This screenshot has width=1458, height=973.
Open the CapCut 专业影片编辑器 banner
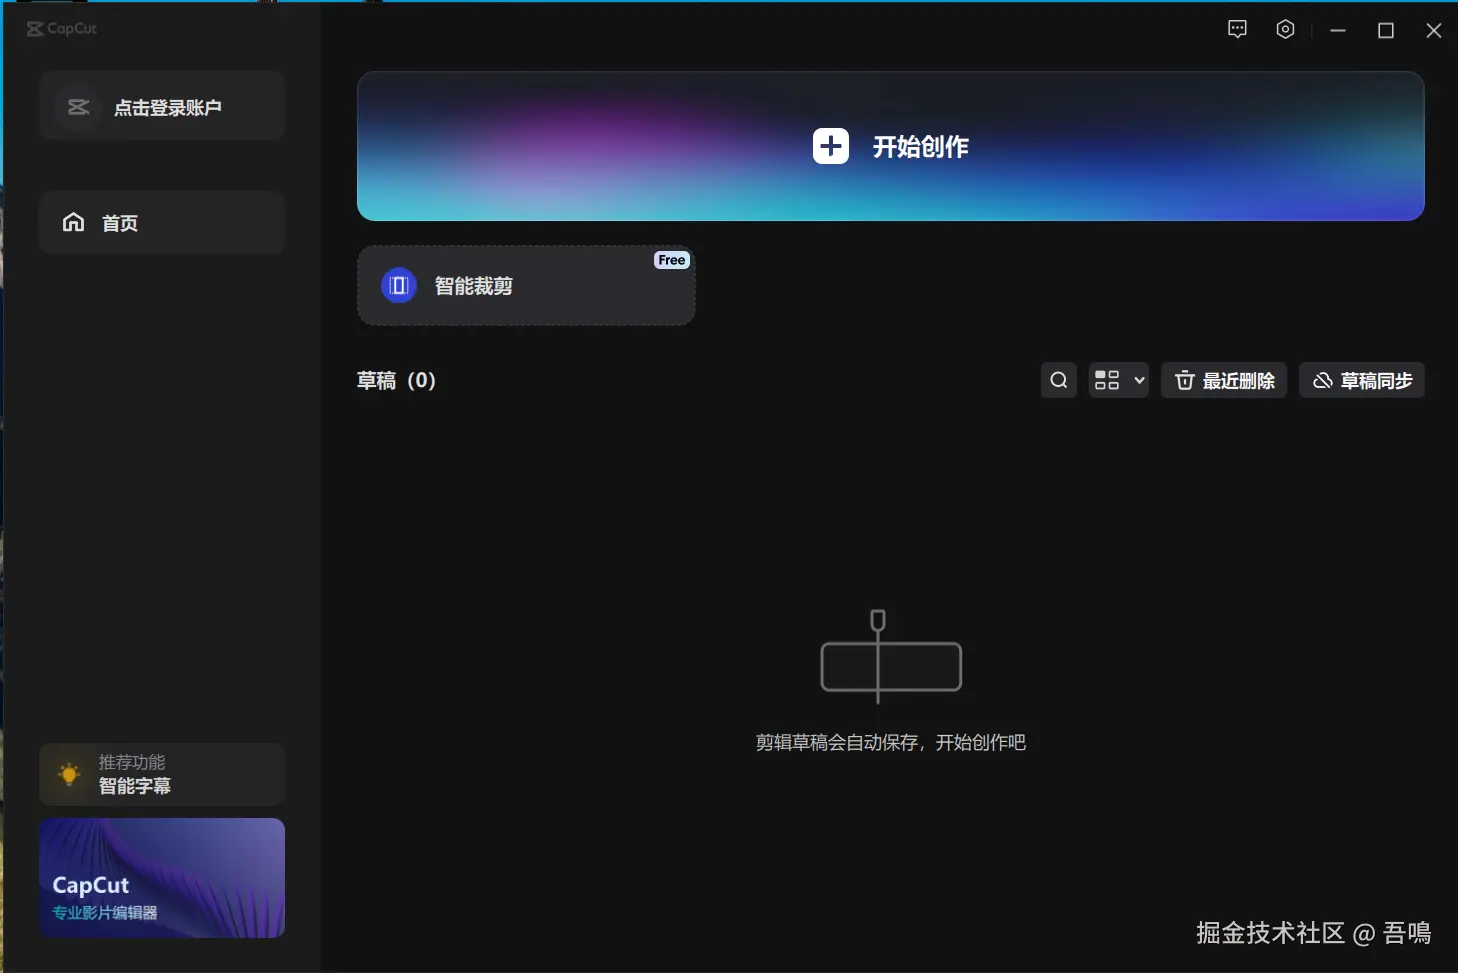pos(162,878)
